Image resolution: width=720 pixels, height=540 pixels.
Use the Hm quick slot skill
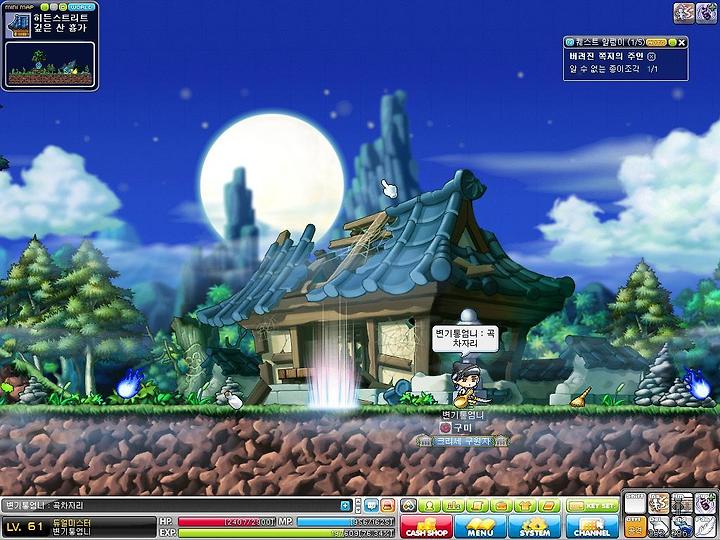point(681,504)
